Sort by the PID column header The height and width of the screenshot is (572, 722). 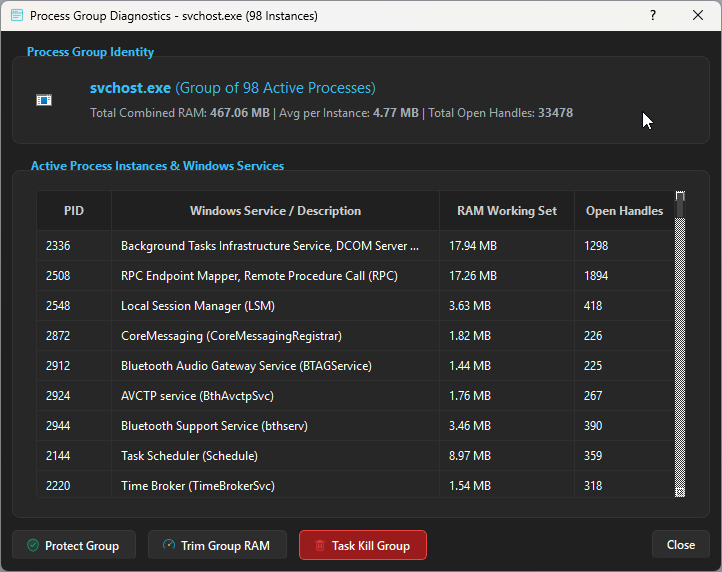coord(74,211)
